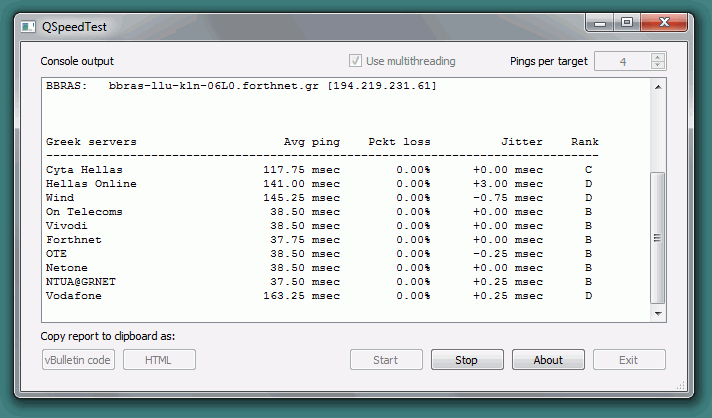This screenshot has height=418, width=712.
Task: Click the 141.00 msec ping value
Action: pyautogui.click(x=302, y=184)
